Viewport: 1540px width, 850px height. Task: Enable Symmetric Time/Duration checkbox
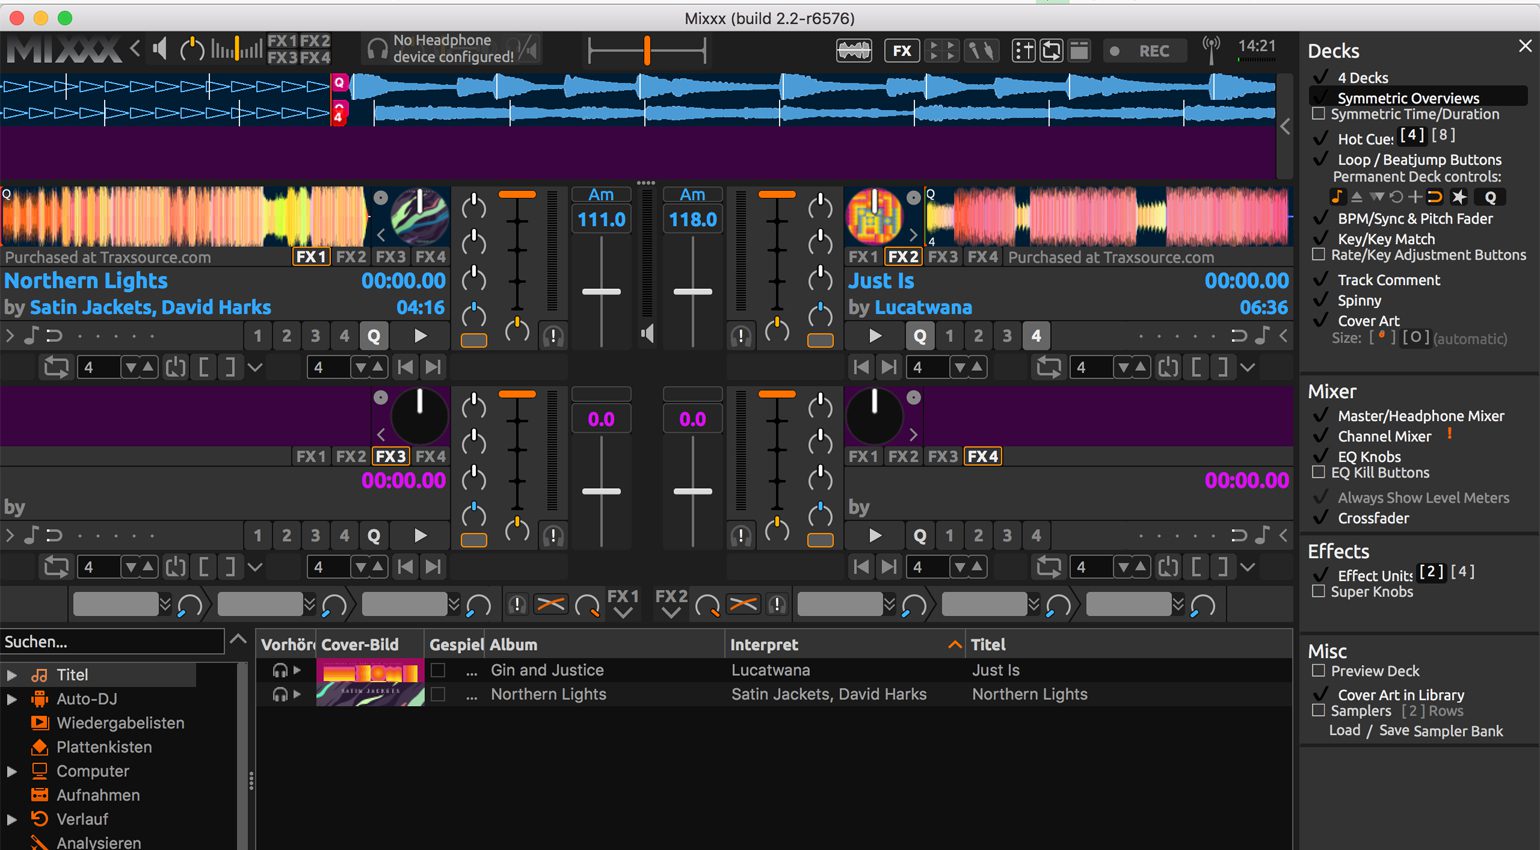(x=1318, y=114)
